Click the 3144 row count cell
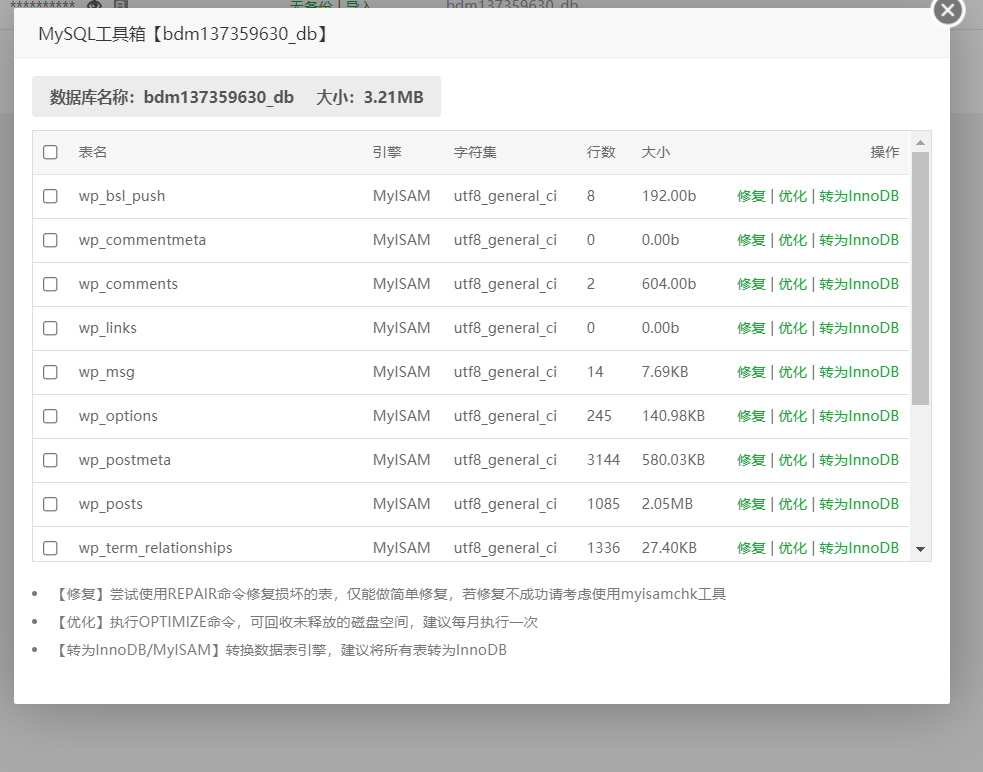 click(x=603, y=460)
